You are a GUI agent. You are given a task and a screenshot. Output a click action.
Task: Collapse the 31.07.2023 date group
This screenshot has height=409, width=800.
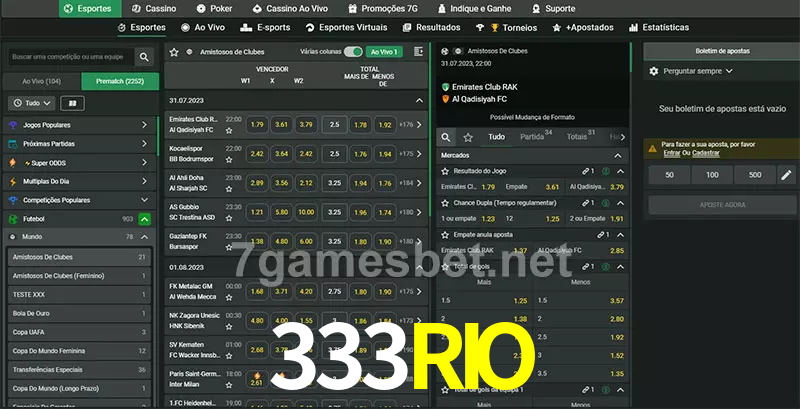point(419,100)
